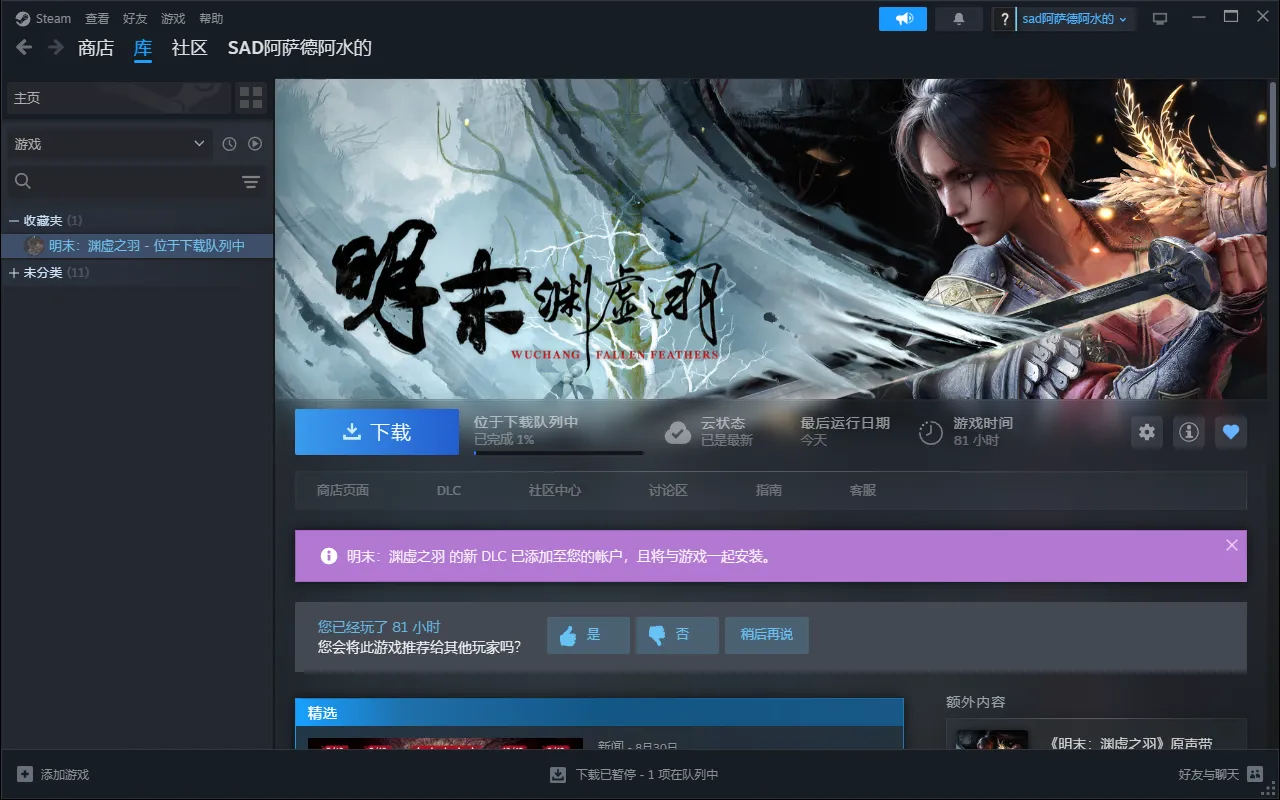Open the 游戏 library filter dropdown
This screenshot has height=800, width=1280.
pos(110,144)
